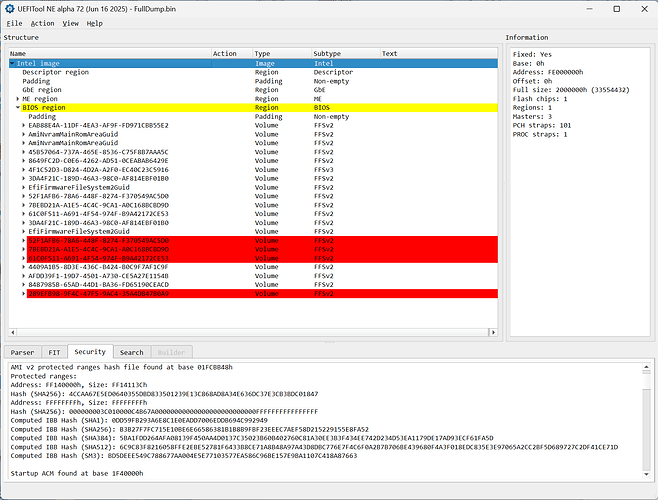
Task: Select the Descriptor region row
Action: click(253, 72)
